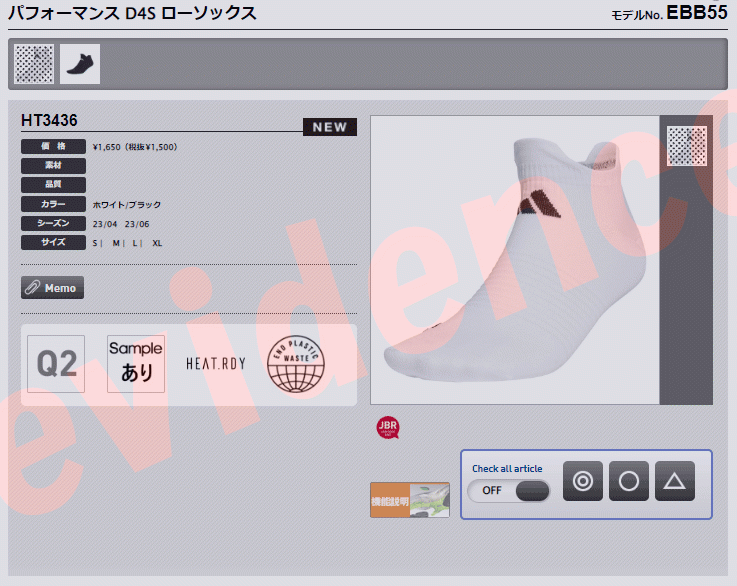This screenshot has width=737, height=586.
Task: Click the double-circle rating button
Action: (x=583, y=481)
